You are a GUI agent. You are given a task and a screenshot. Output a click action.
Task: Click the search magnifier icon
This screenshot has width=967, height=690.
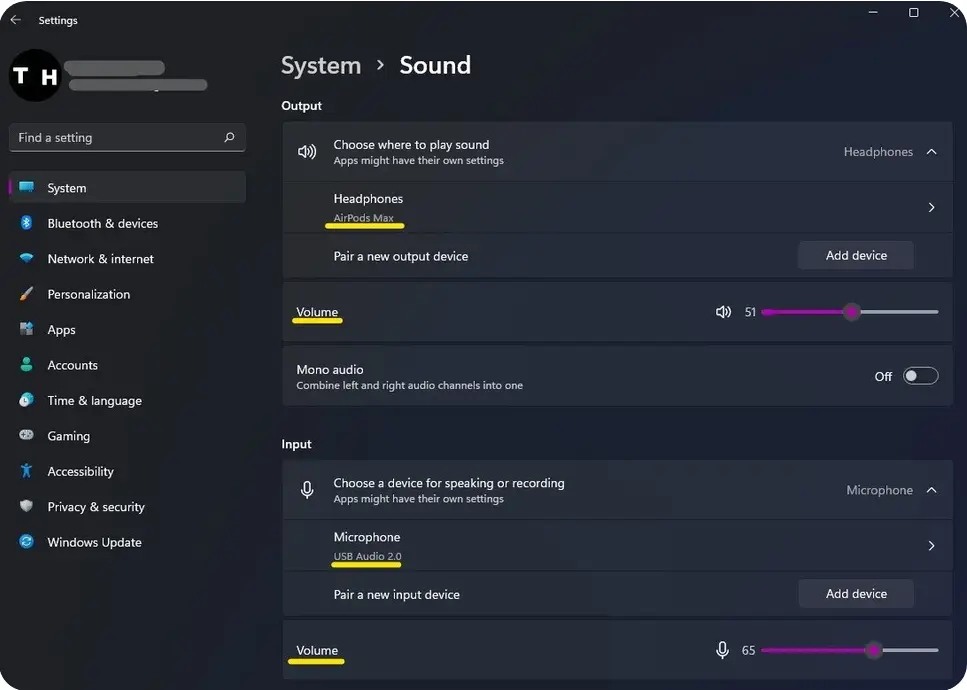[x=229, y=137]
